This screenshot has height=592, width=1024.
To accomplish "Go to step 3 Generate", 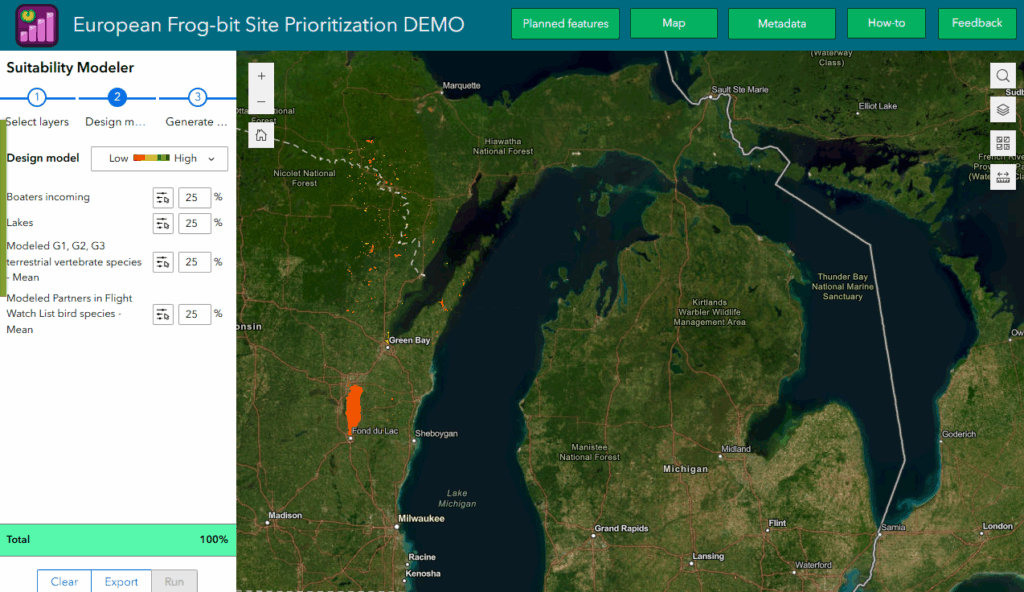I will [198, 97].
